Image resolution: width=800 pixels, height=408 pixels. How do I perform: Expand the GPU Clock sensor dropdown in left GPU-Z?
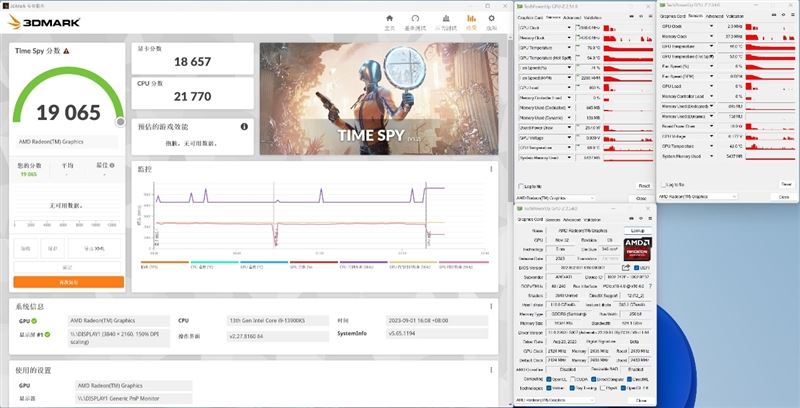(x=569, y=28)
